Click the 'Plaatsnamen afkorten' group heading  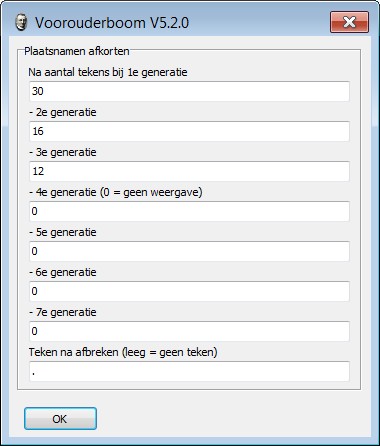click(x=77, y=51)
